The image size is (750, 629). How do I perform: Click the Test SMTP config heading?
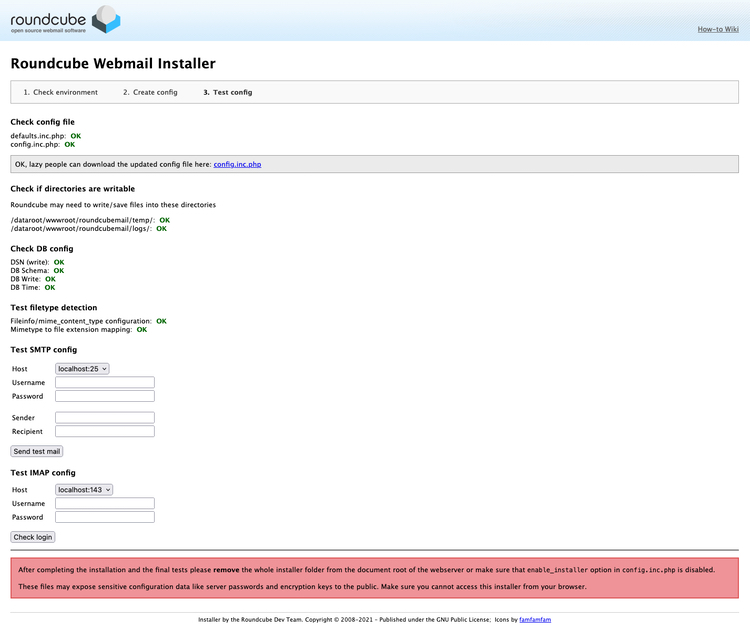(44, 350)
